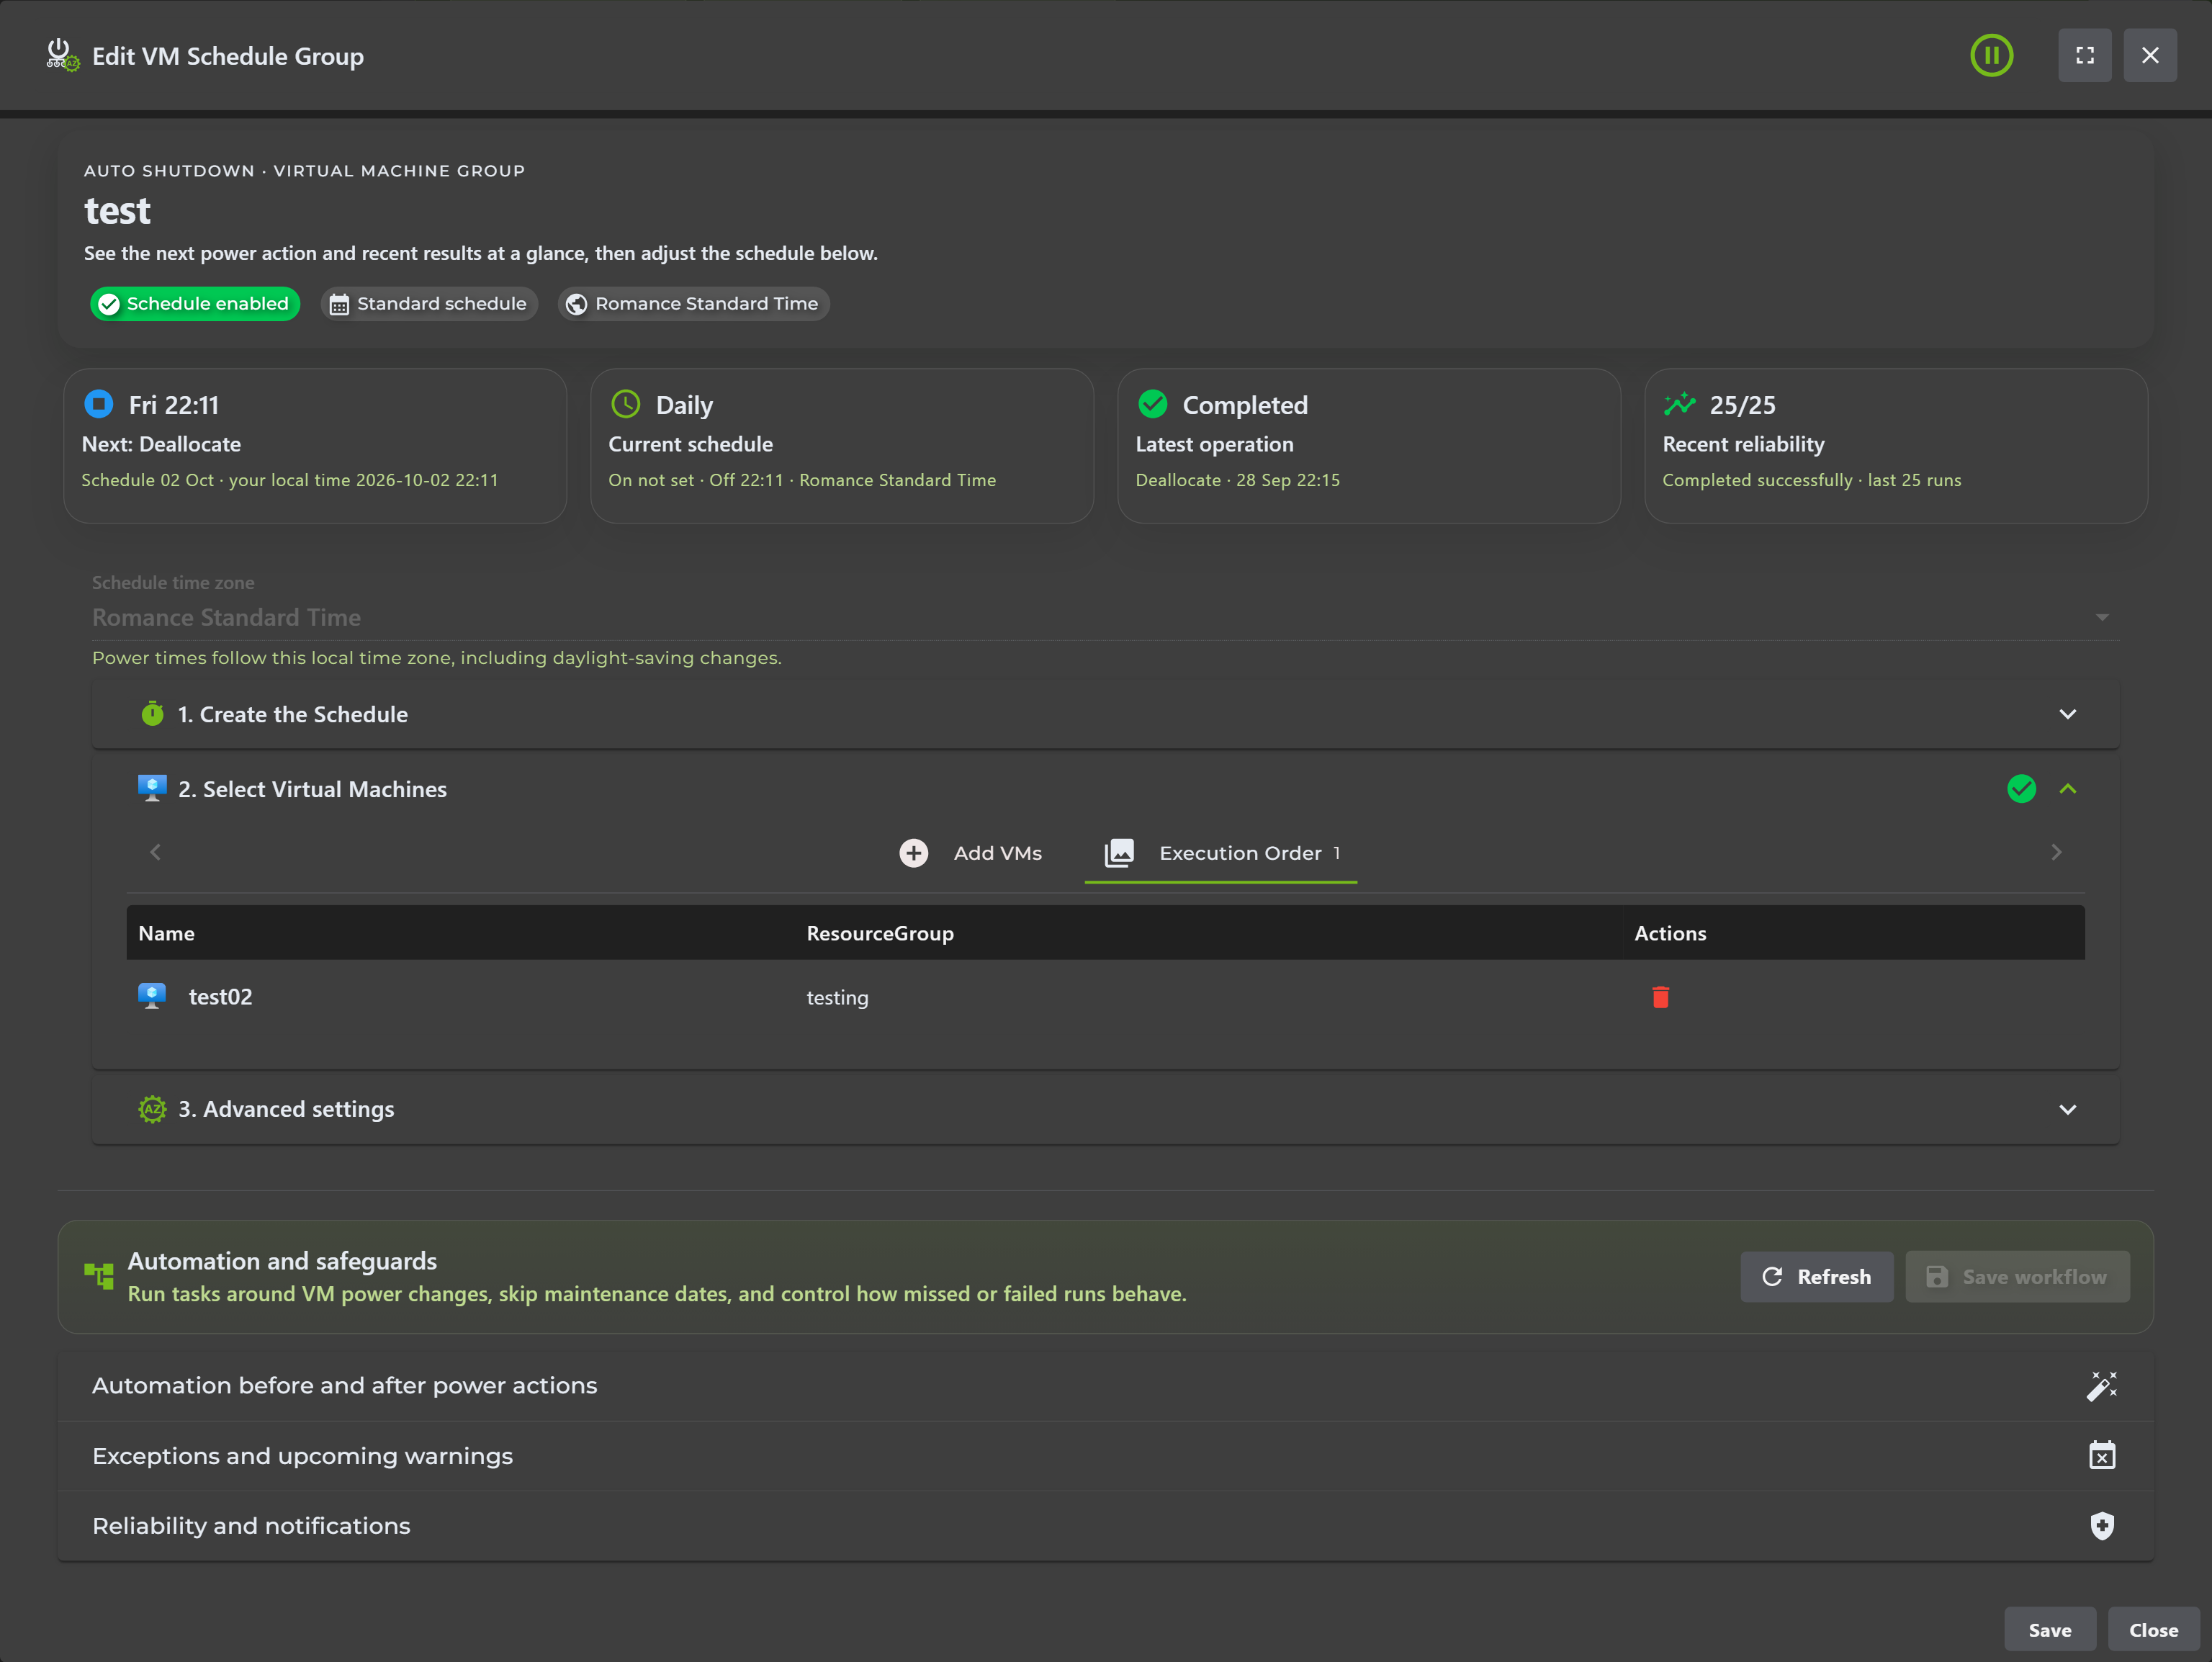Screen dimensions: 2212x1662
Task: Click the Actions column header
Action: [x=1670, y=933]
